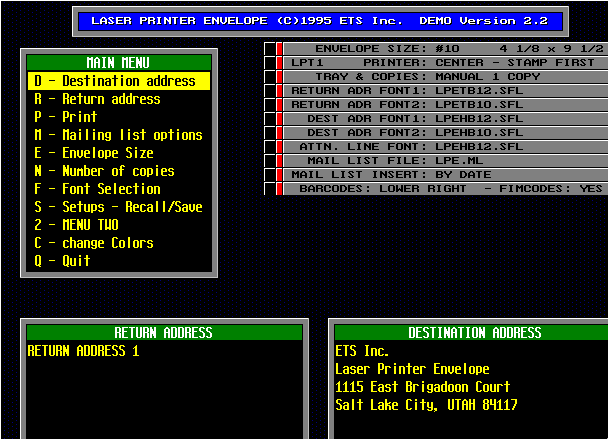The width and height of the screenshot is (608, 439).
Task: Choose R - Return address option
Action: pos(119,99)
